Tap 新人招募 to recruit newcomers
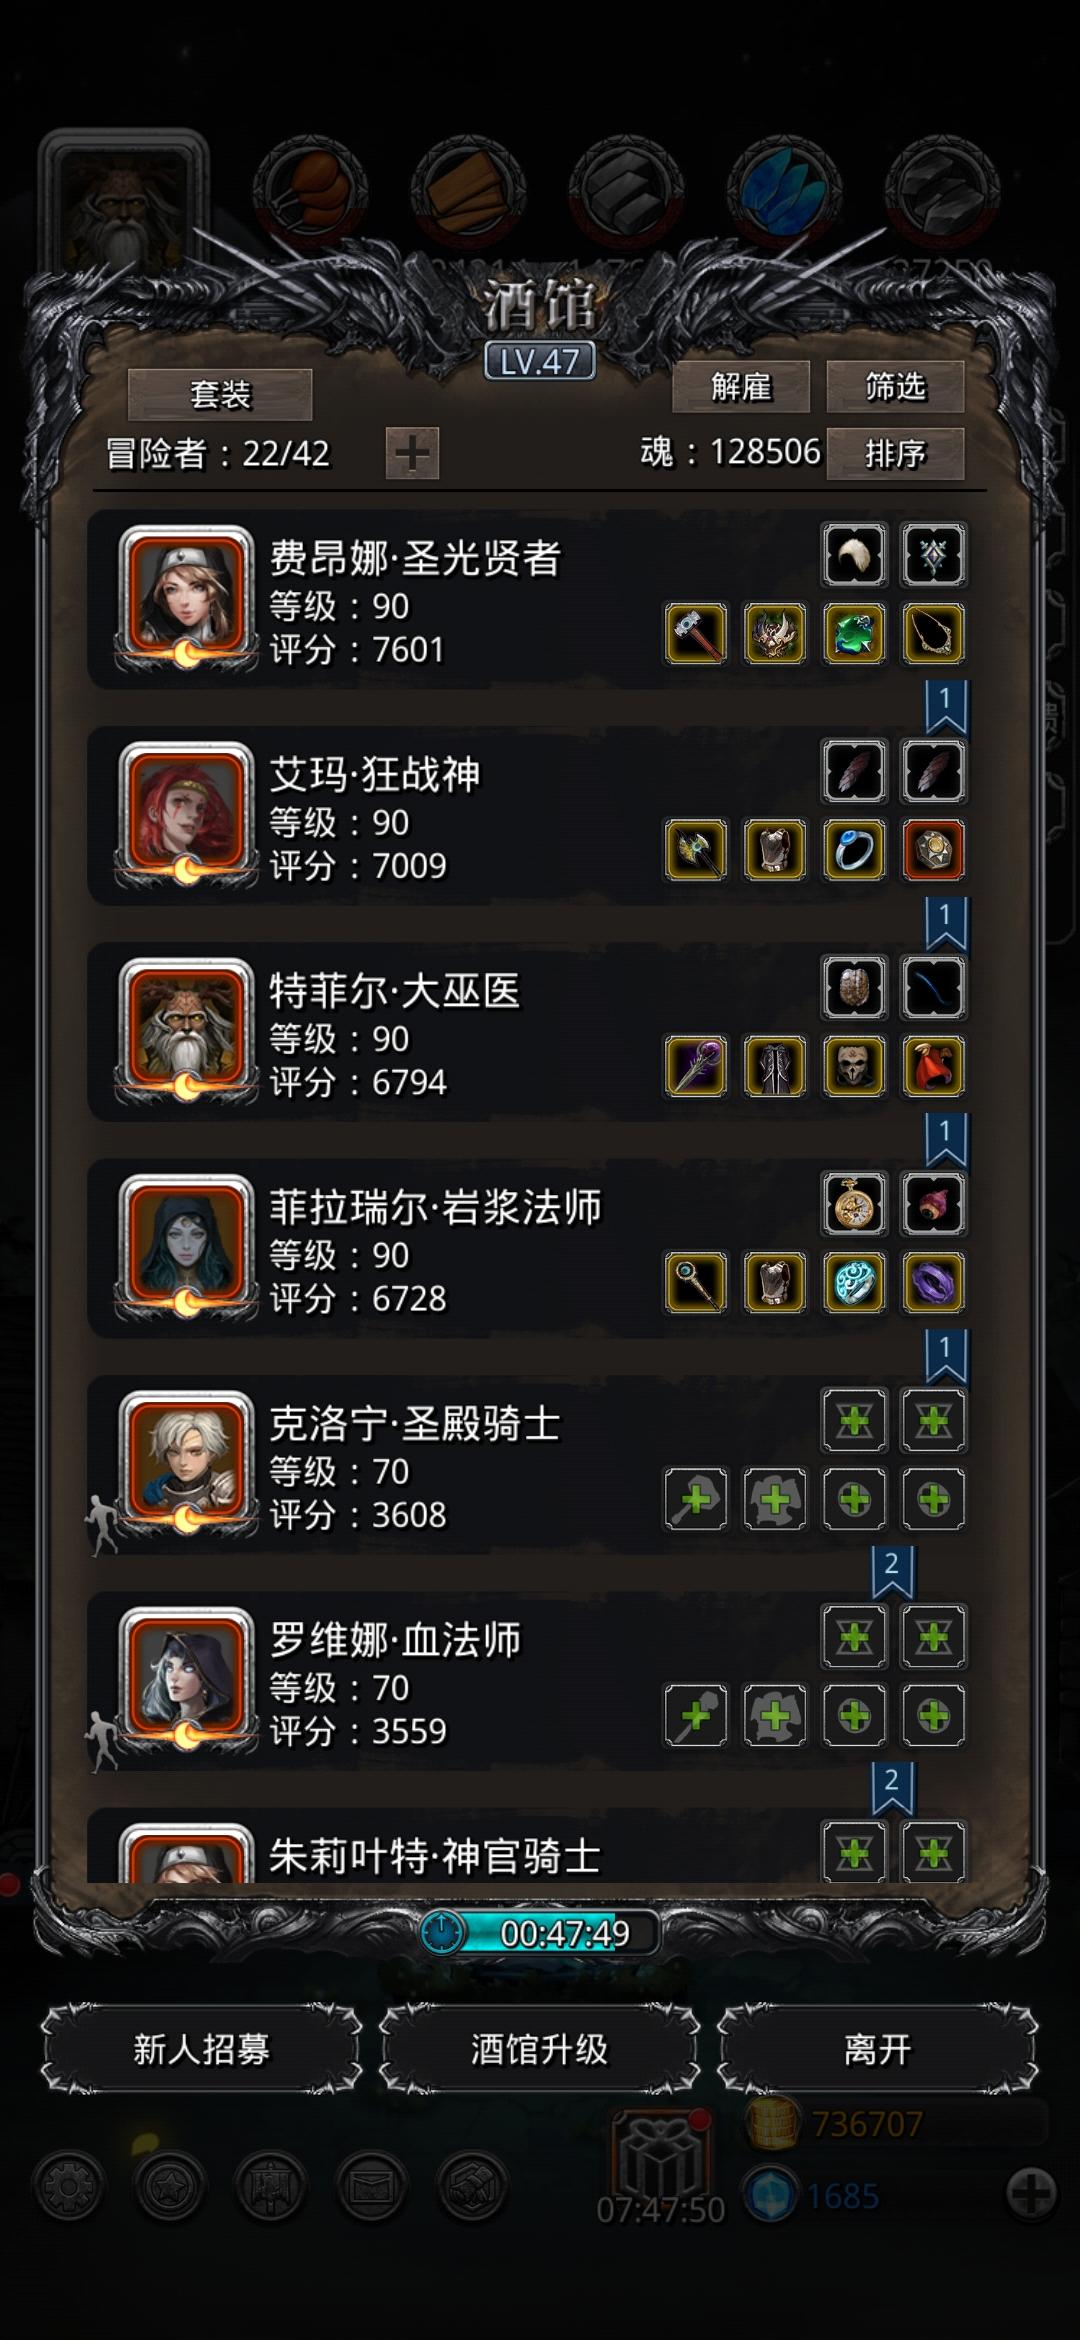Screen dimensions: 1080x2340 click(202, 2049)
